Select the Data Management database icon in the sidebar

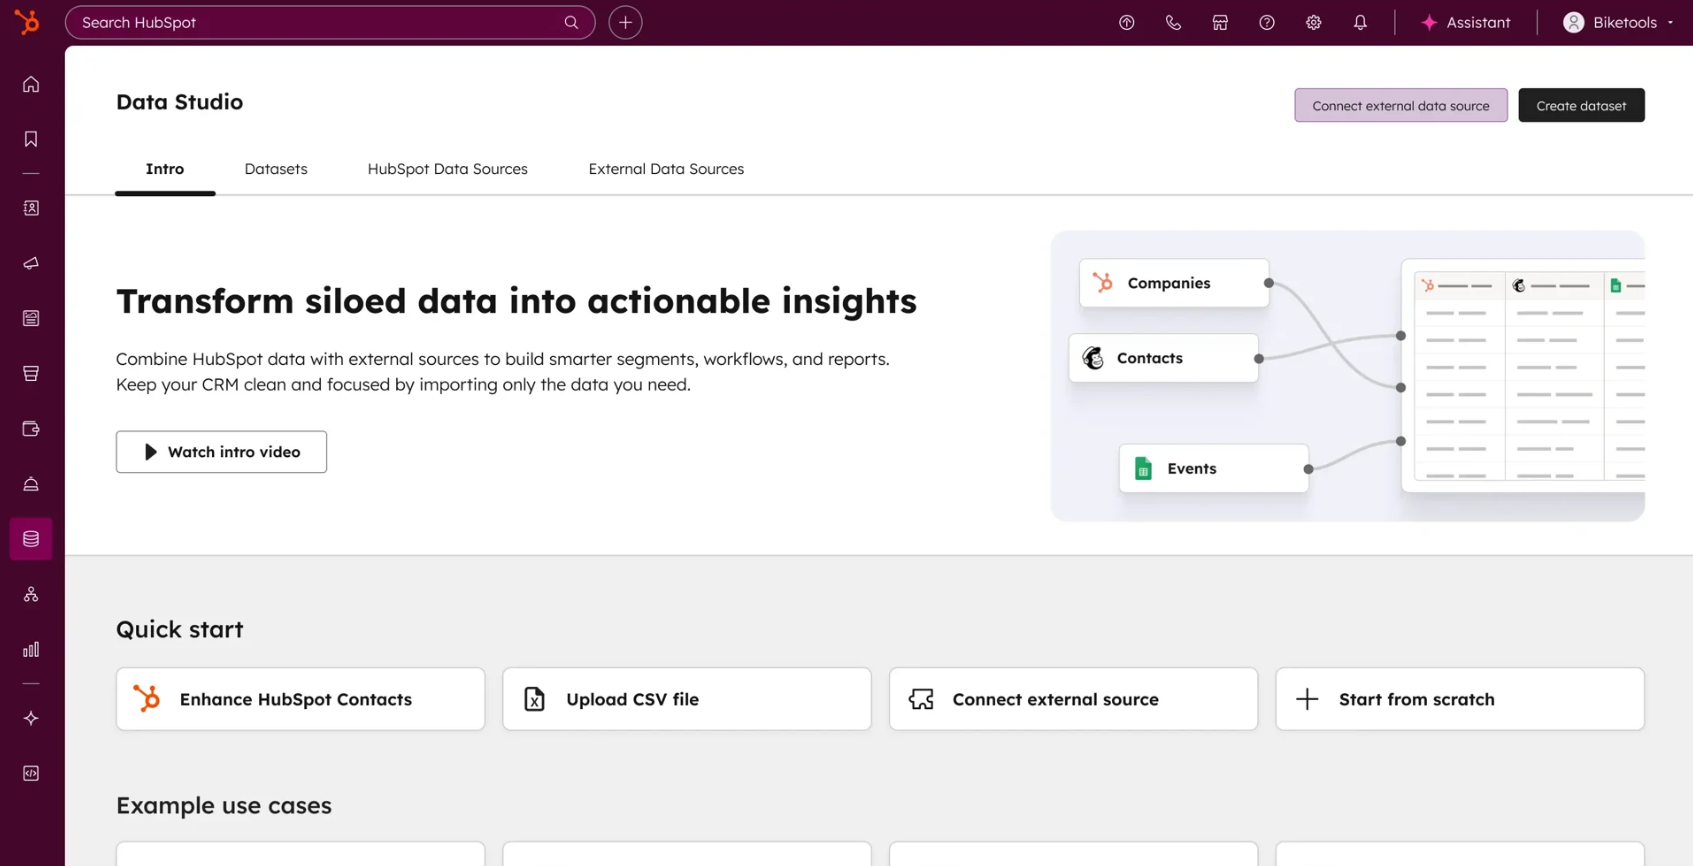click(x=31, y=539)
